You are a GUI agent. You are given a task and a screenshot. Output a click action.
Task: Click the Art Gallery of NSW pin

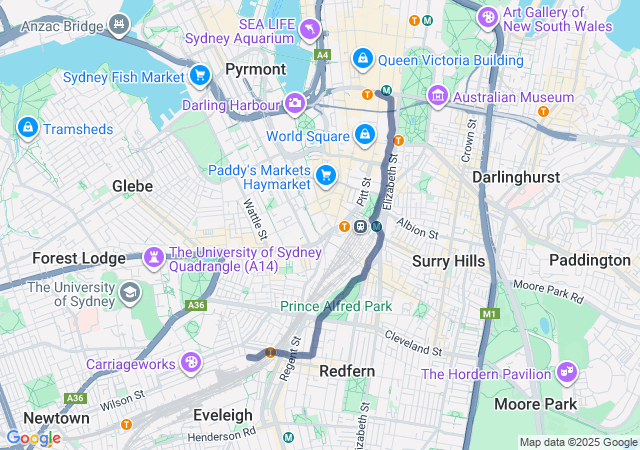(x=488, y=18)
